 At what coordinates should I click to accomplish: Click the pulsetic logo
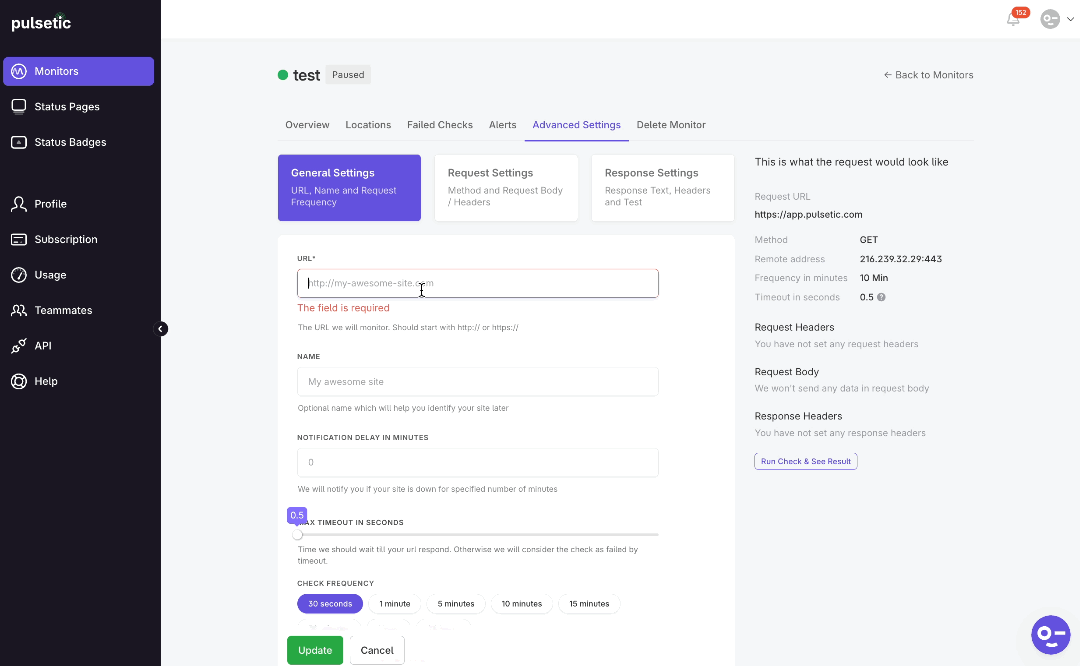pos(41,22)
